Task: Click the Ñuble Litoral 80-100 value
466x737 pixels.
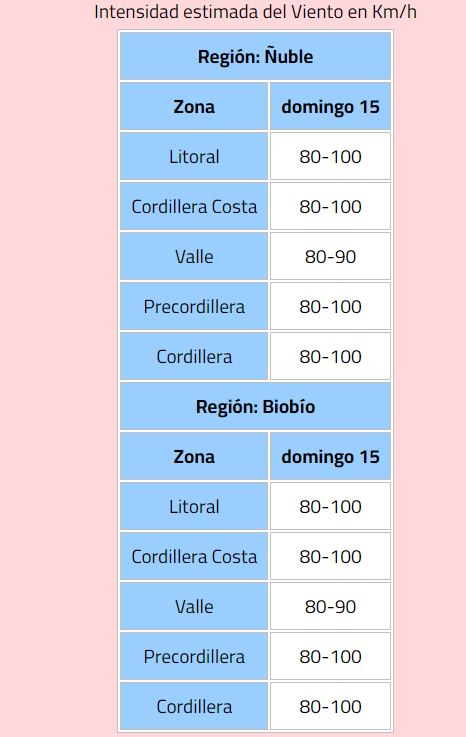Action: [330, 157]
